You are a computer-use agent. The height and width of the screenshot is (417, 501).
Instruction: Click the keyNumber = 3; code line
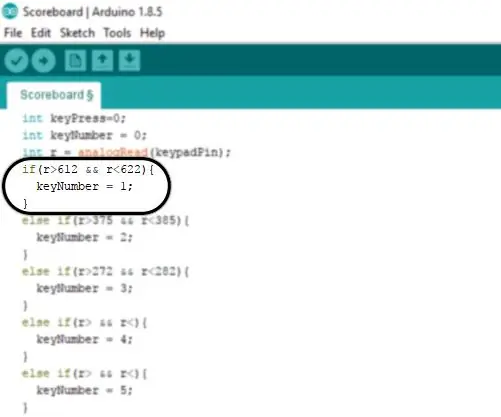[x=84, y=288]
